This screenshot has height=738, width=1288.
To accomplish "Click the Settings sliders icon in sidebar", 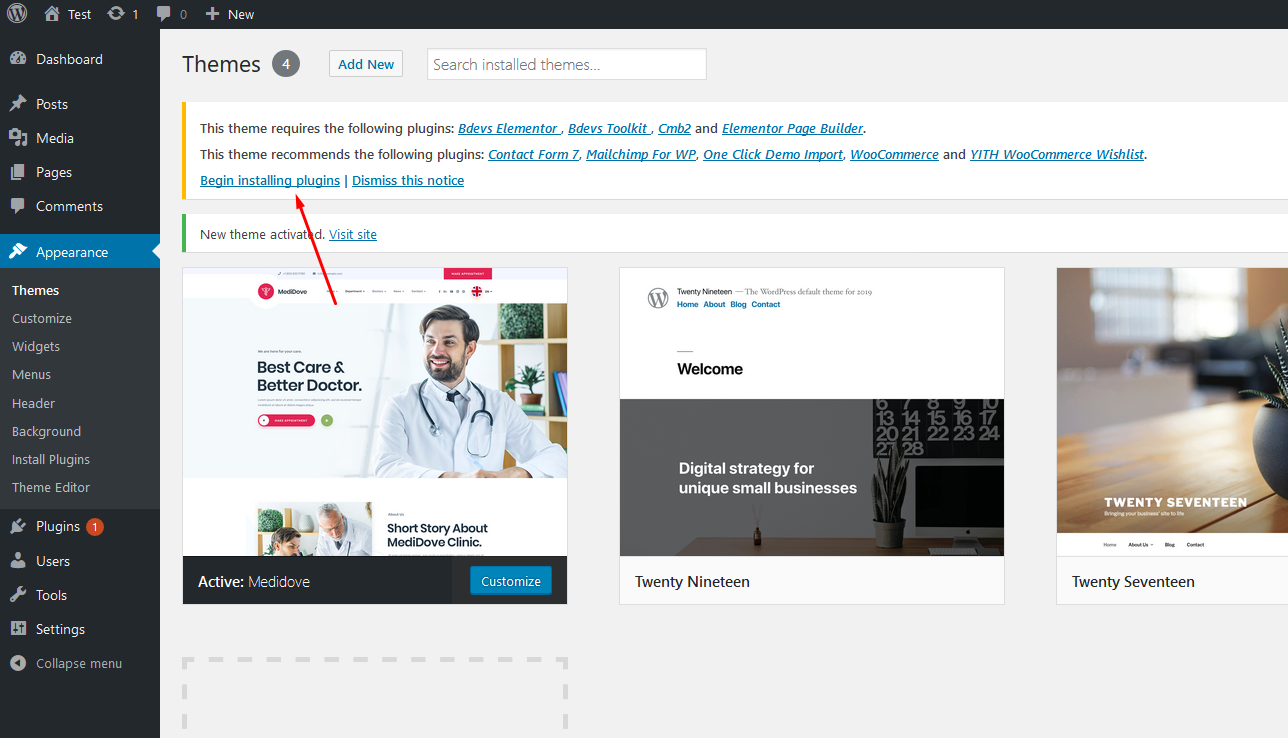I will click(18, 629).
